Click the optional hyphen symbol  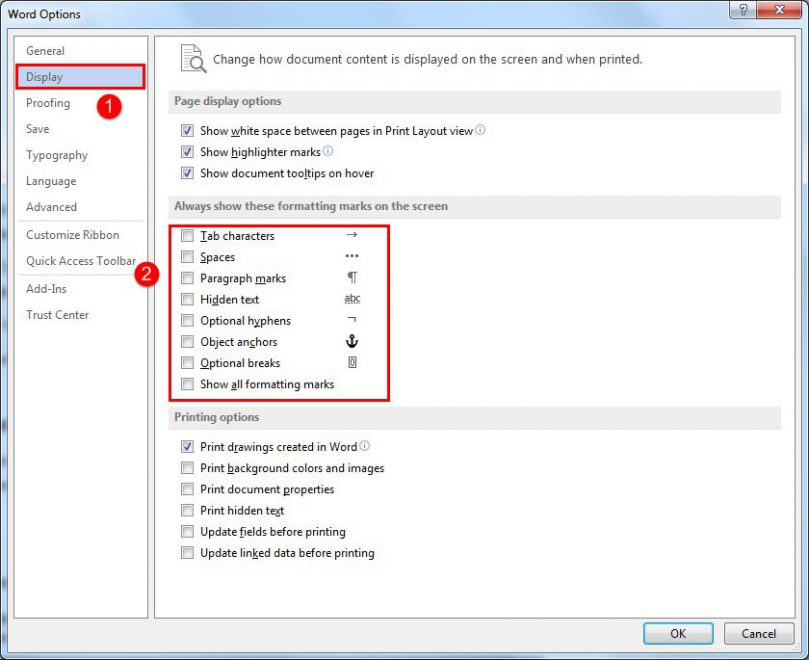click(351, 320)
